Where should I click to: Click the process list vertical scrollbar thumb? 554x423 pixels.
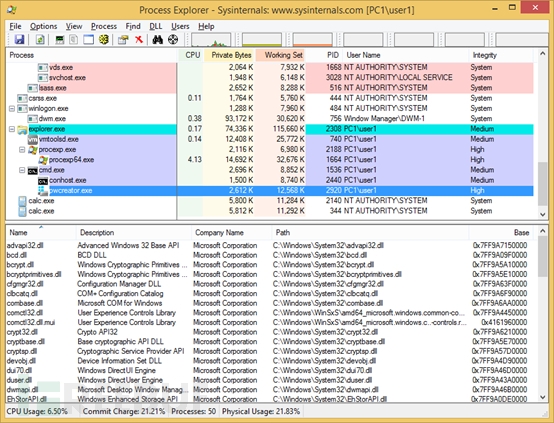tap(542, 184)
